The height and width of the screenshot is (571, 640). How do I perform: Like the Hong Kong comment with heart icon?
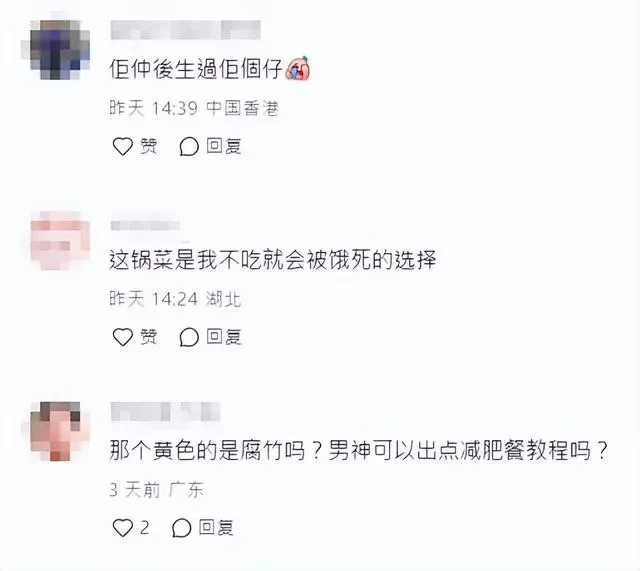122,146
